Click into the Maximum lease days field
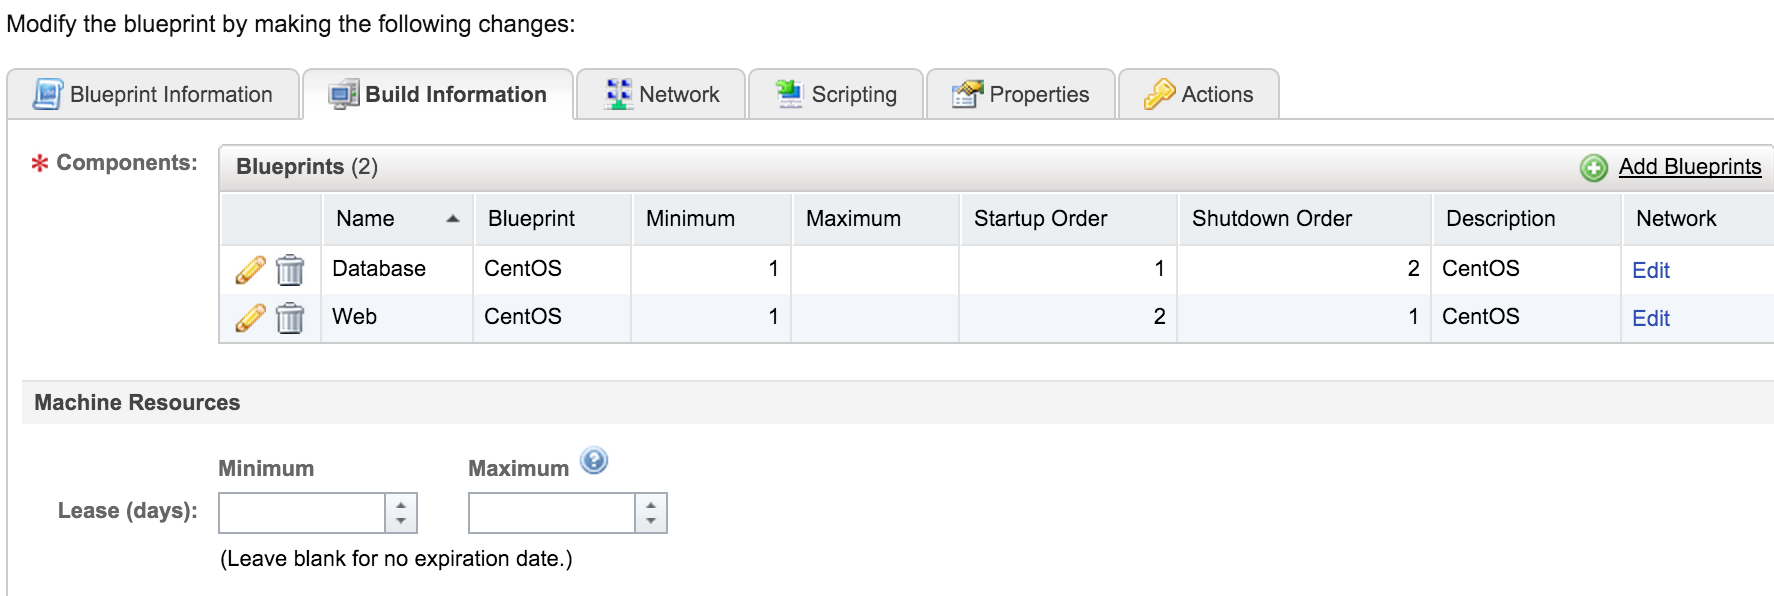The image size is (1774, 596). pos(552,513)
